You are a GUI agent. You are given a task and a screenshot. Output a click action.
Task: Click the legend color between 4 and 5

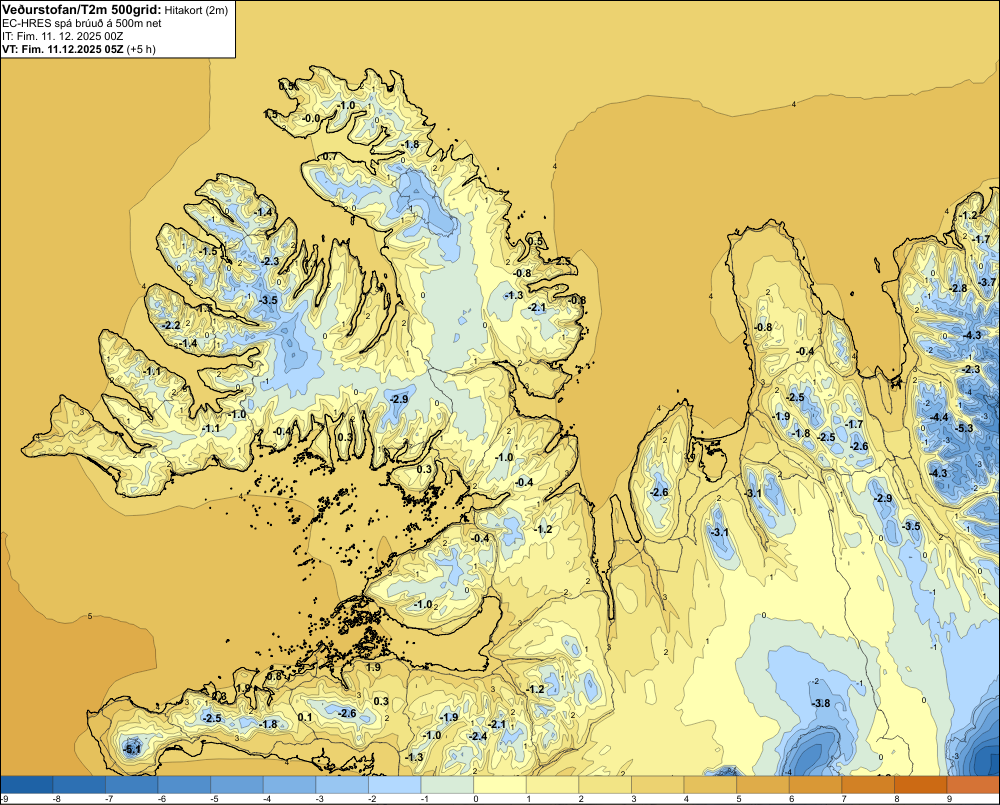(x=711, y=785)
